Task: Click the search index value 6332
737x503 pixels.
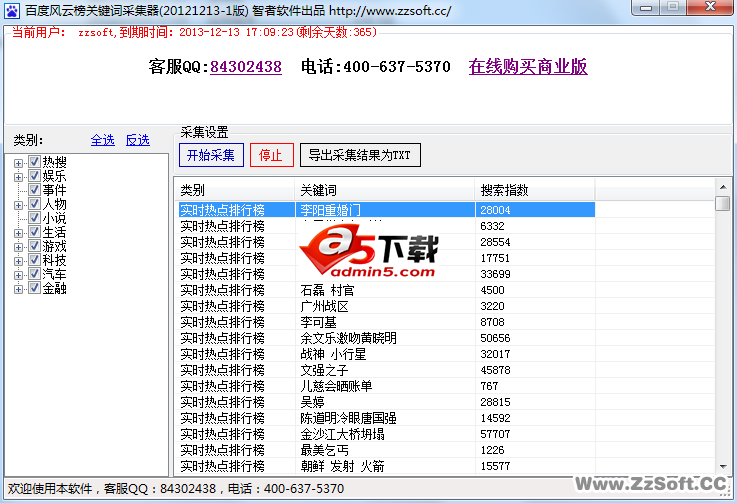Action: (492, 226)
